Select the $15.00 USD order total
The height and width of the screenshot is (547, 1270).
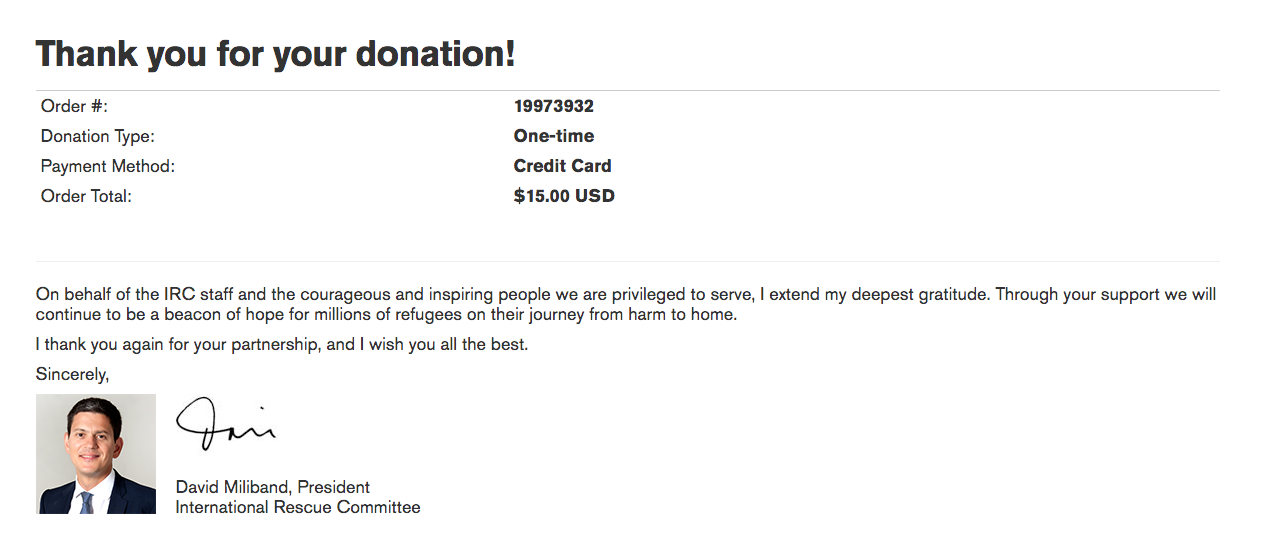[x=564, y=196]
